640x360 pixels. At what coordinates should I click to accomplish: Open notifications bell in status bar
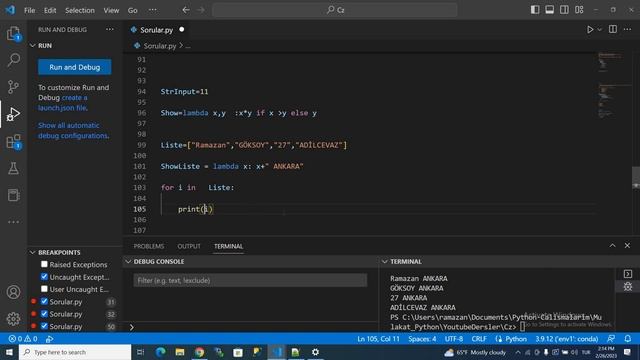pyautogui.click(x=628, y=339)
